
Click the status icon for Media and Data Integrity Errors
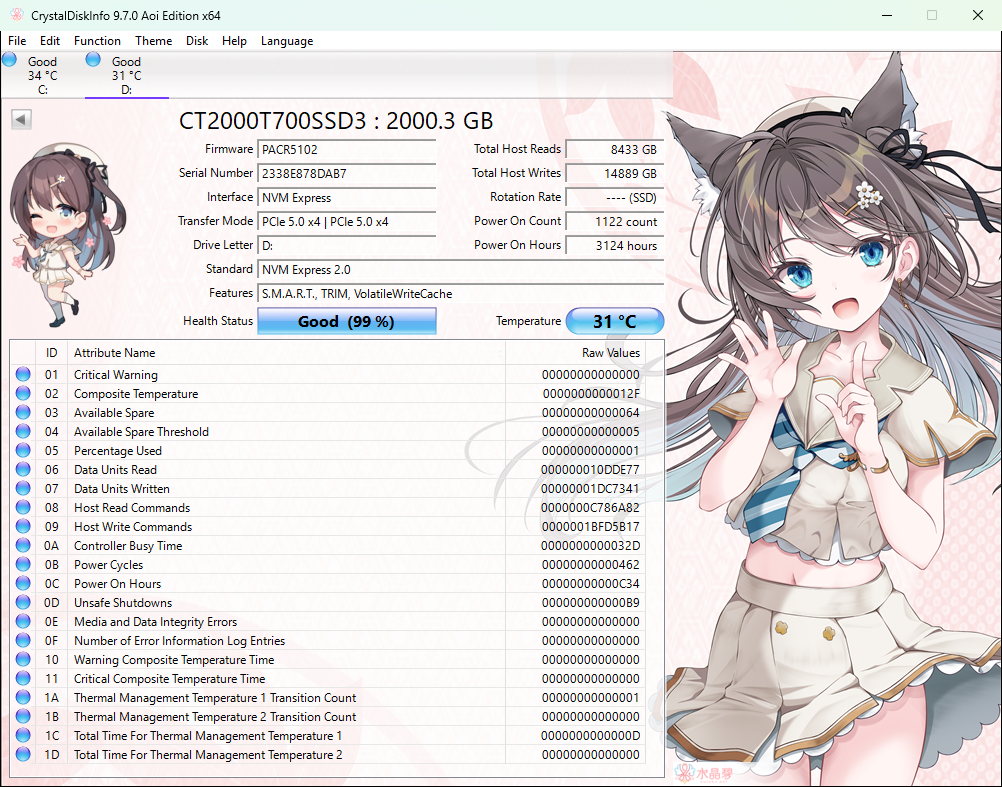coord(23,622)
